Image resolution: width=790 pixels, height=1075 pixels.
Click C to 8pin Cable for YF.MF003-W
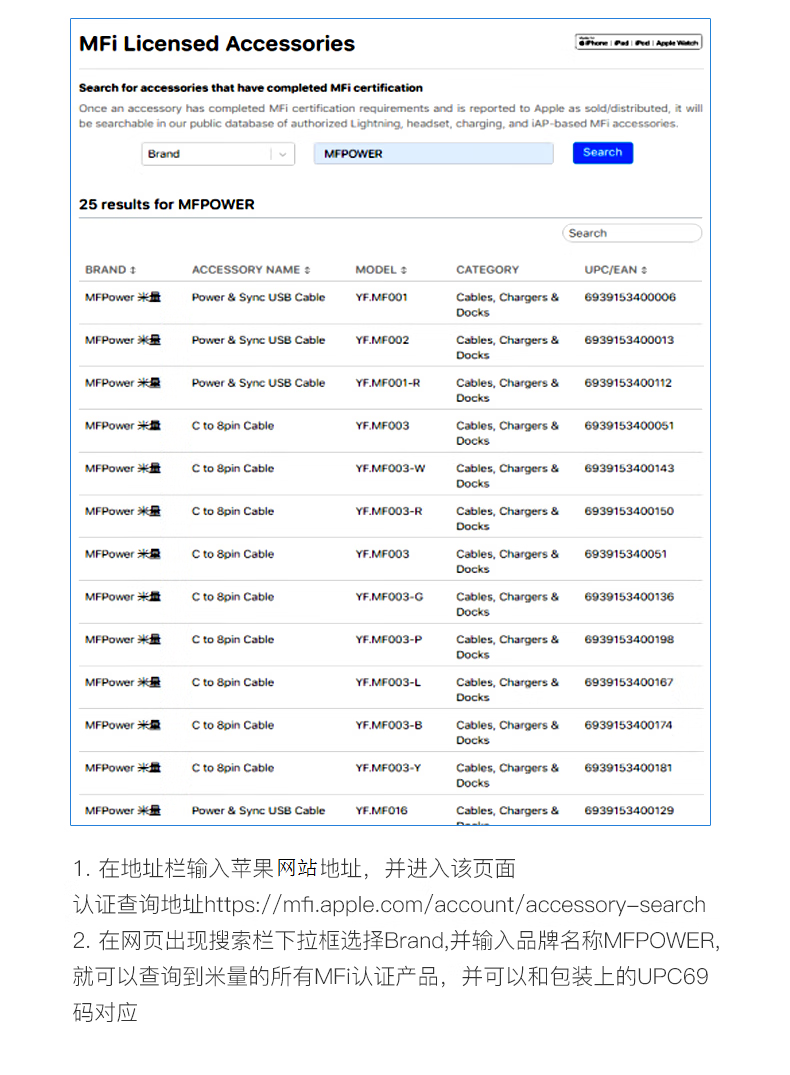click(233, 468)
